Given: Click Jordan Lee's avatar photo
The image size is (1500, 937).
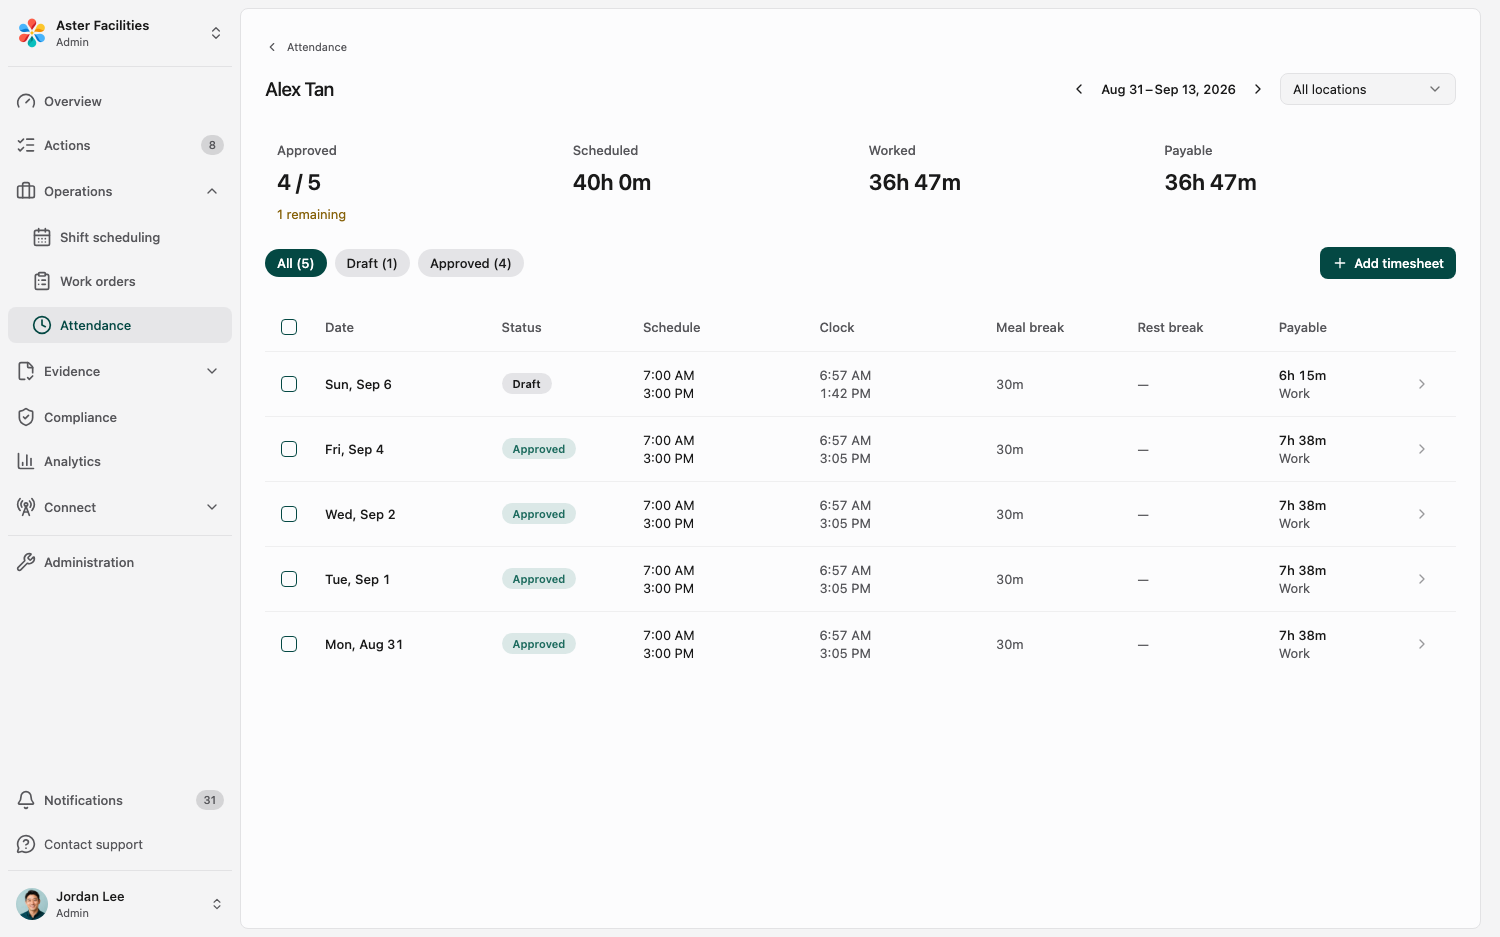Looking at the screenshot, I should (x=32, y=904).
